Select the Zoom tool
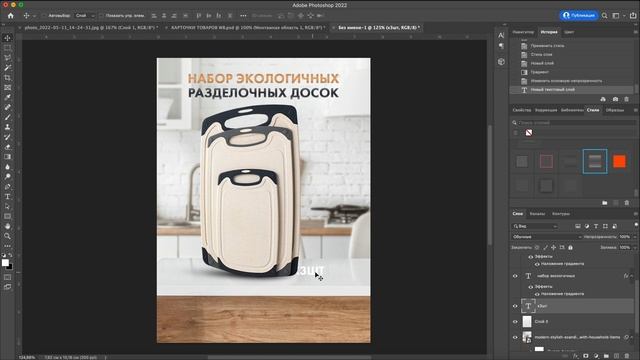The width and height of the screenshot is (640, 360). point(7,236)
